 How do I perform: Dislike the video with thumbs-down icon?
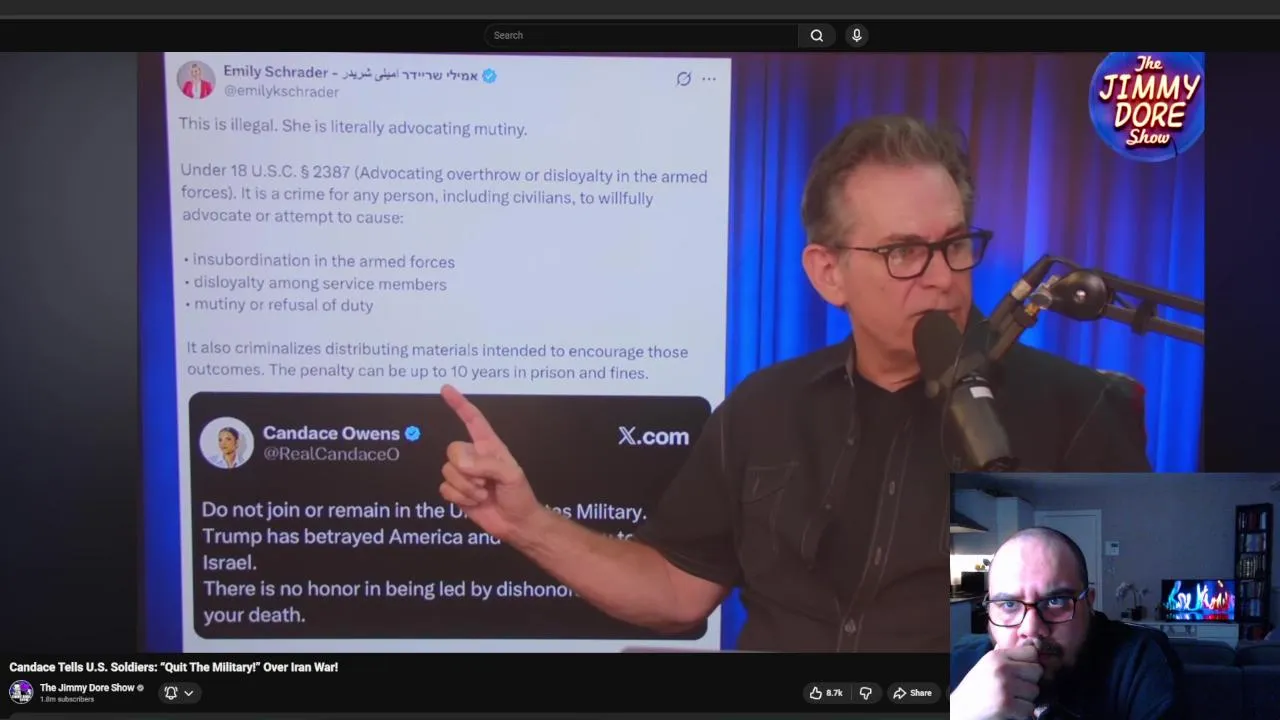tap(866, 693)
